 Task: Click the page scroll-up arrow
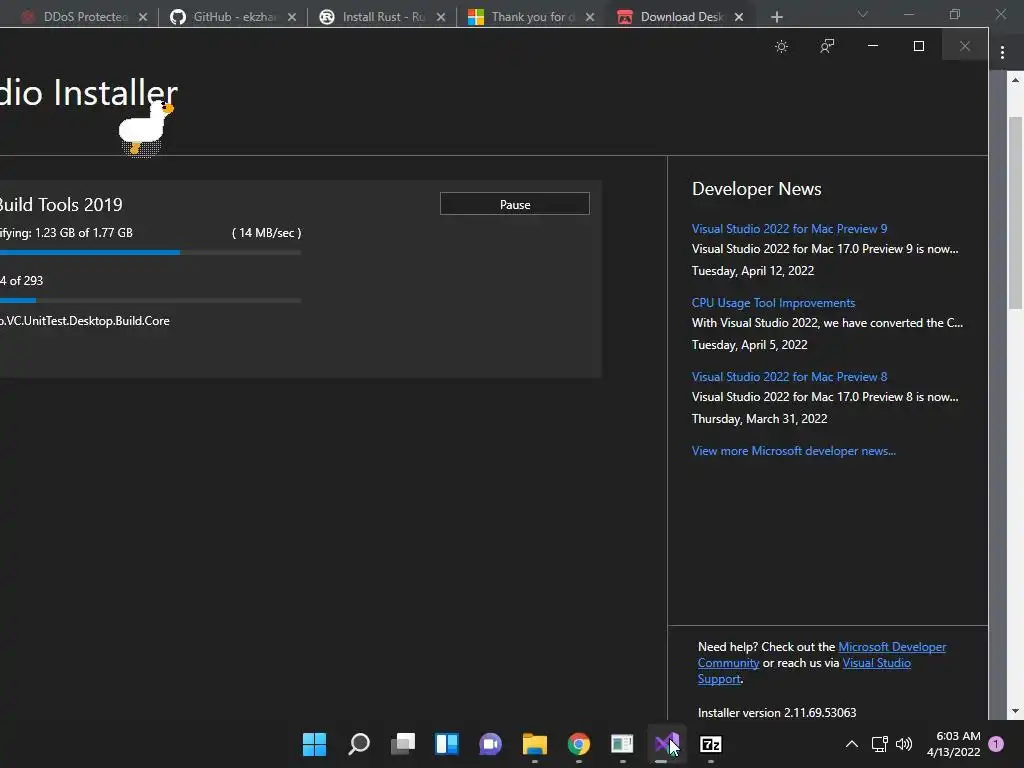pos(1015,80)
